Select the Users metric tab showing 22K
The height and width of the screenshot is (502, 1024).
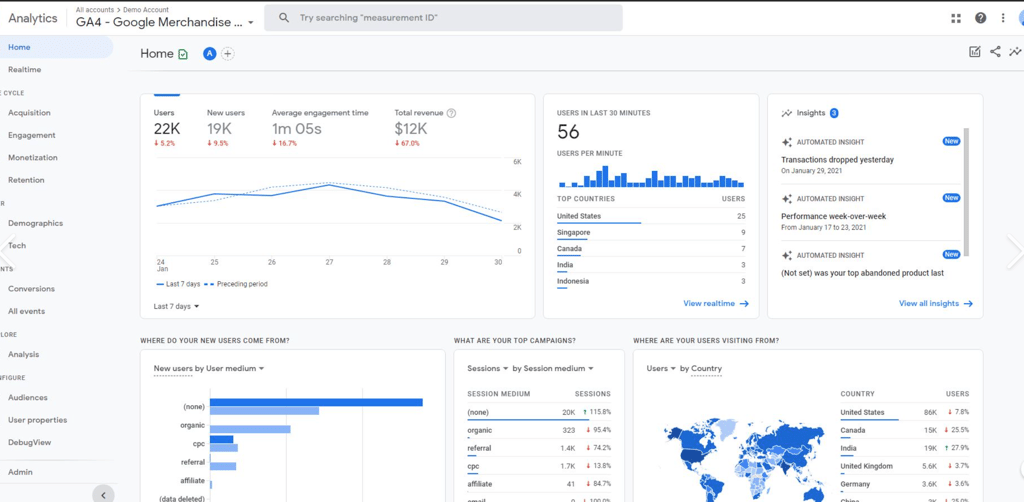click(167, 128)
